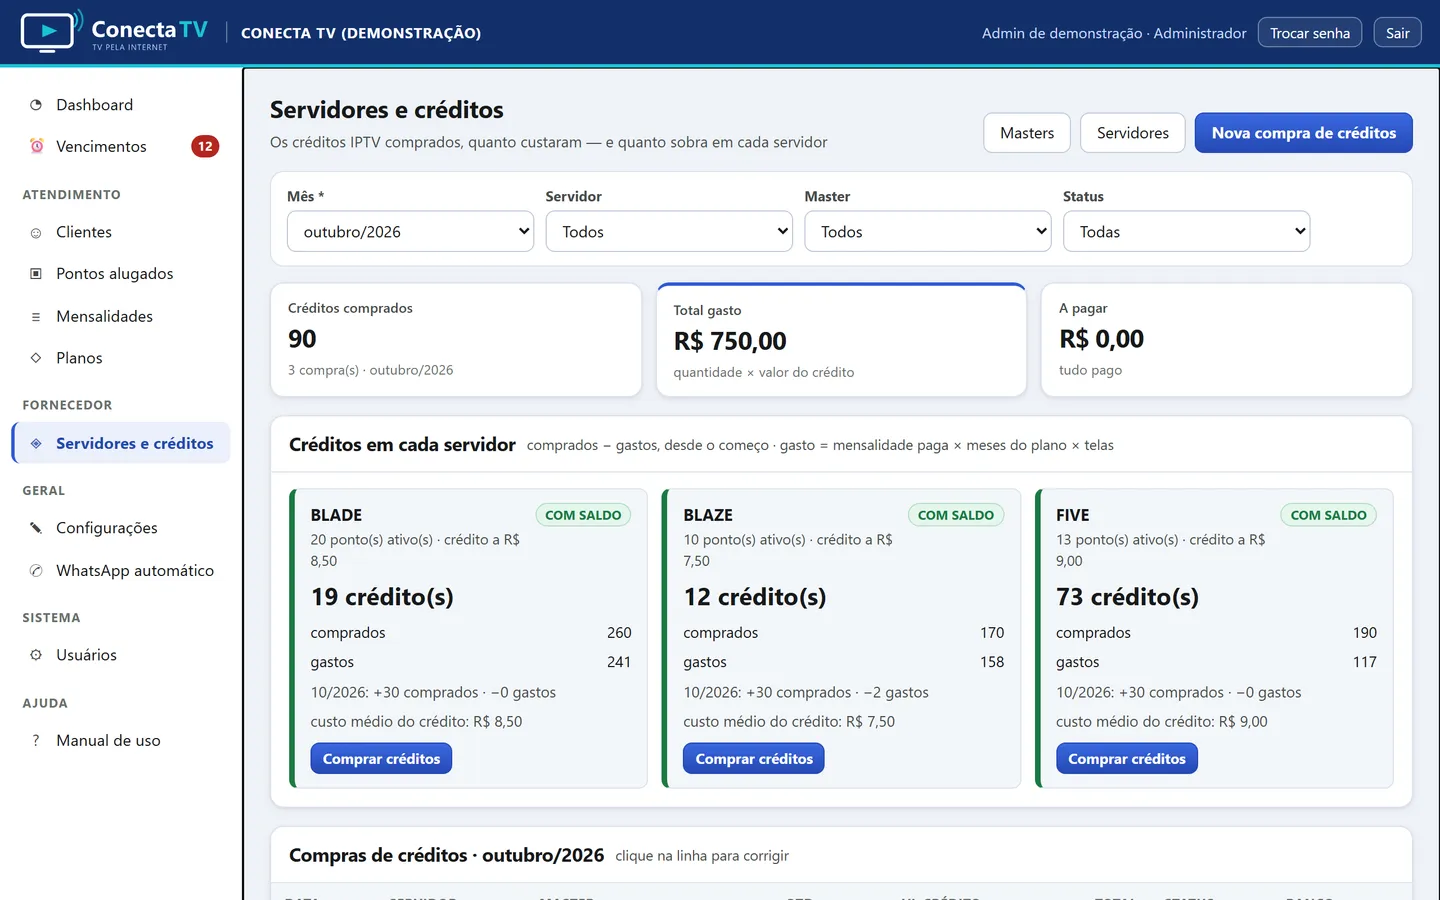Image resolution: width=1440 pixels, height=900 pixels.
Task: Click the COM SALDO badge on BLADE
Action: [x=583, y=515]
